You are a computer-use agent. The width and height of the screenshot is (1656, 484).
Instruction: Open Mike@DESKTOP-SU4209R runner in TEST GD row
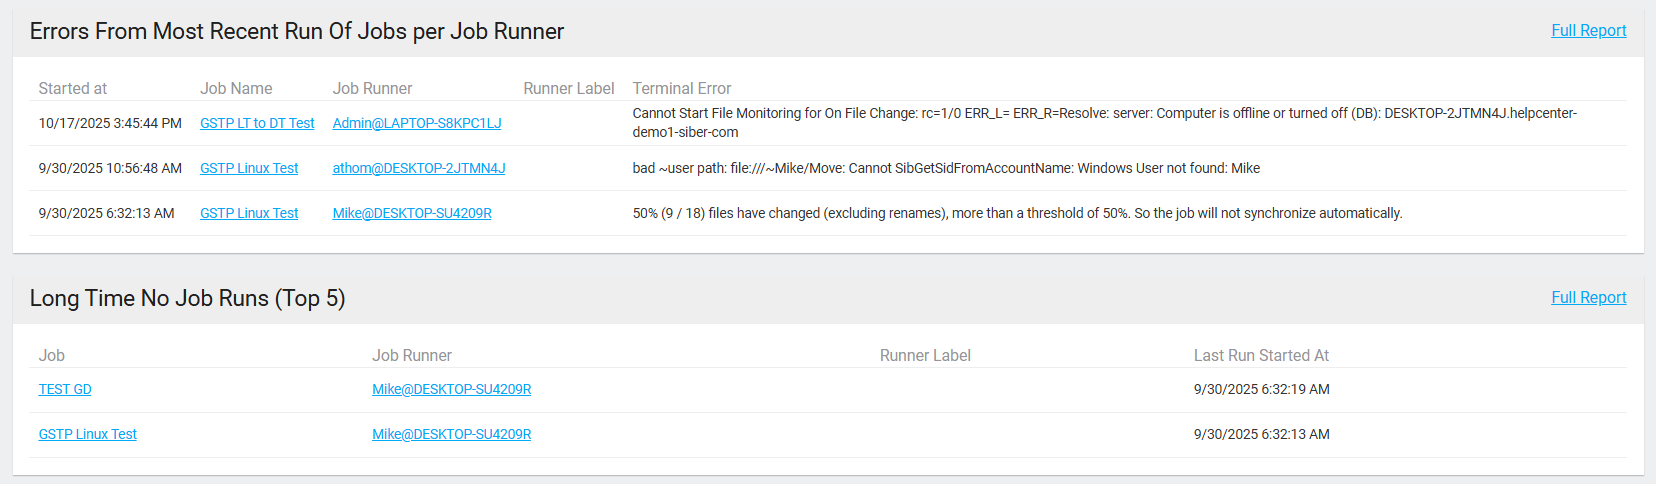point(451,389)
